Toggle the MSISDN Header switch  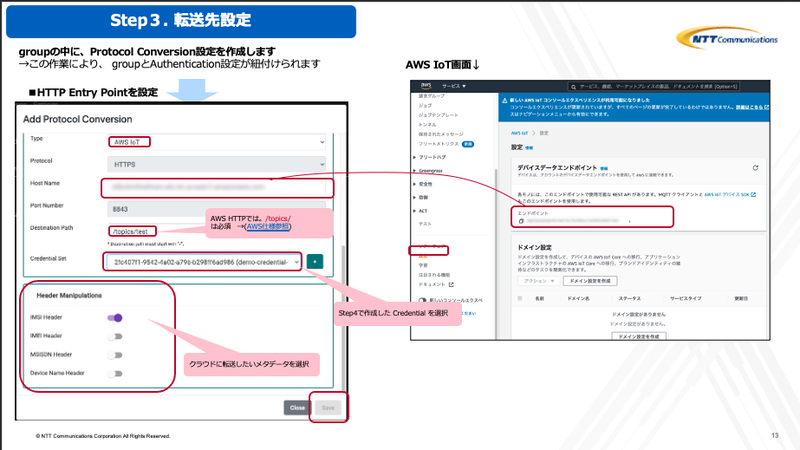pos(115,355)
